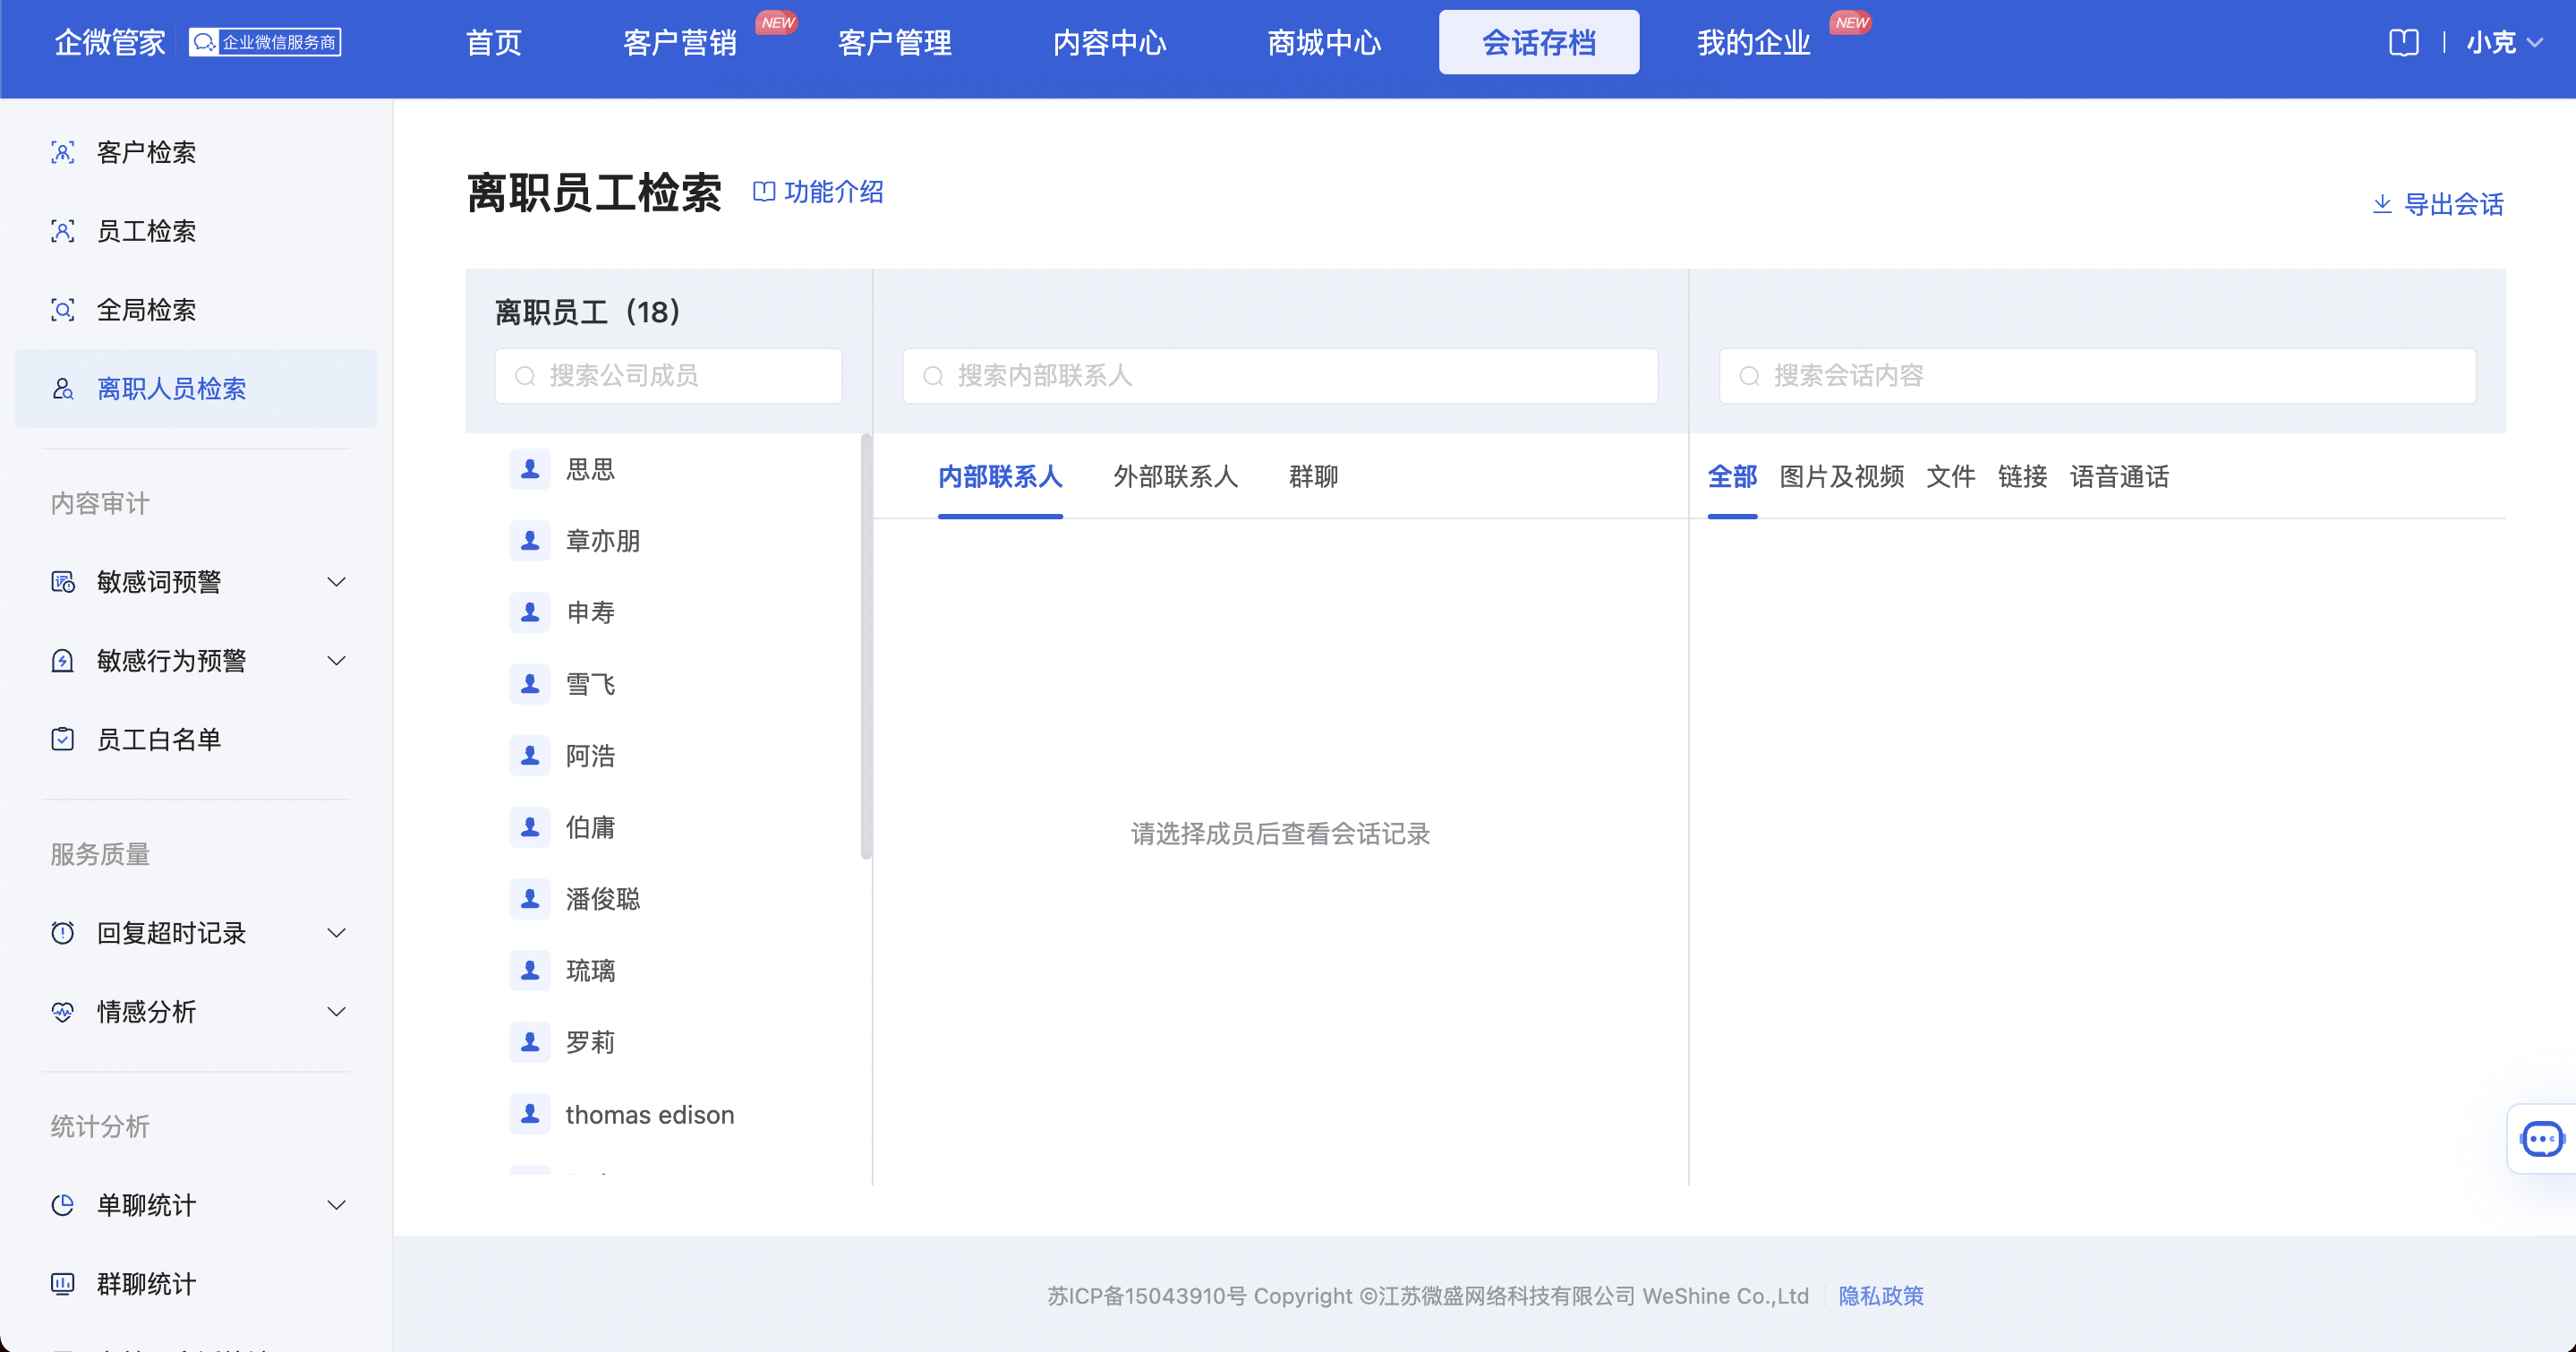Click the 企业微信服务商 logo badge
This screenshot has width=2576, height=1352.
pyautogui.click(x=265, y=42)
